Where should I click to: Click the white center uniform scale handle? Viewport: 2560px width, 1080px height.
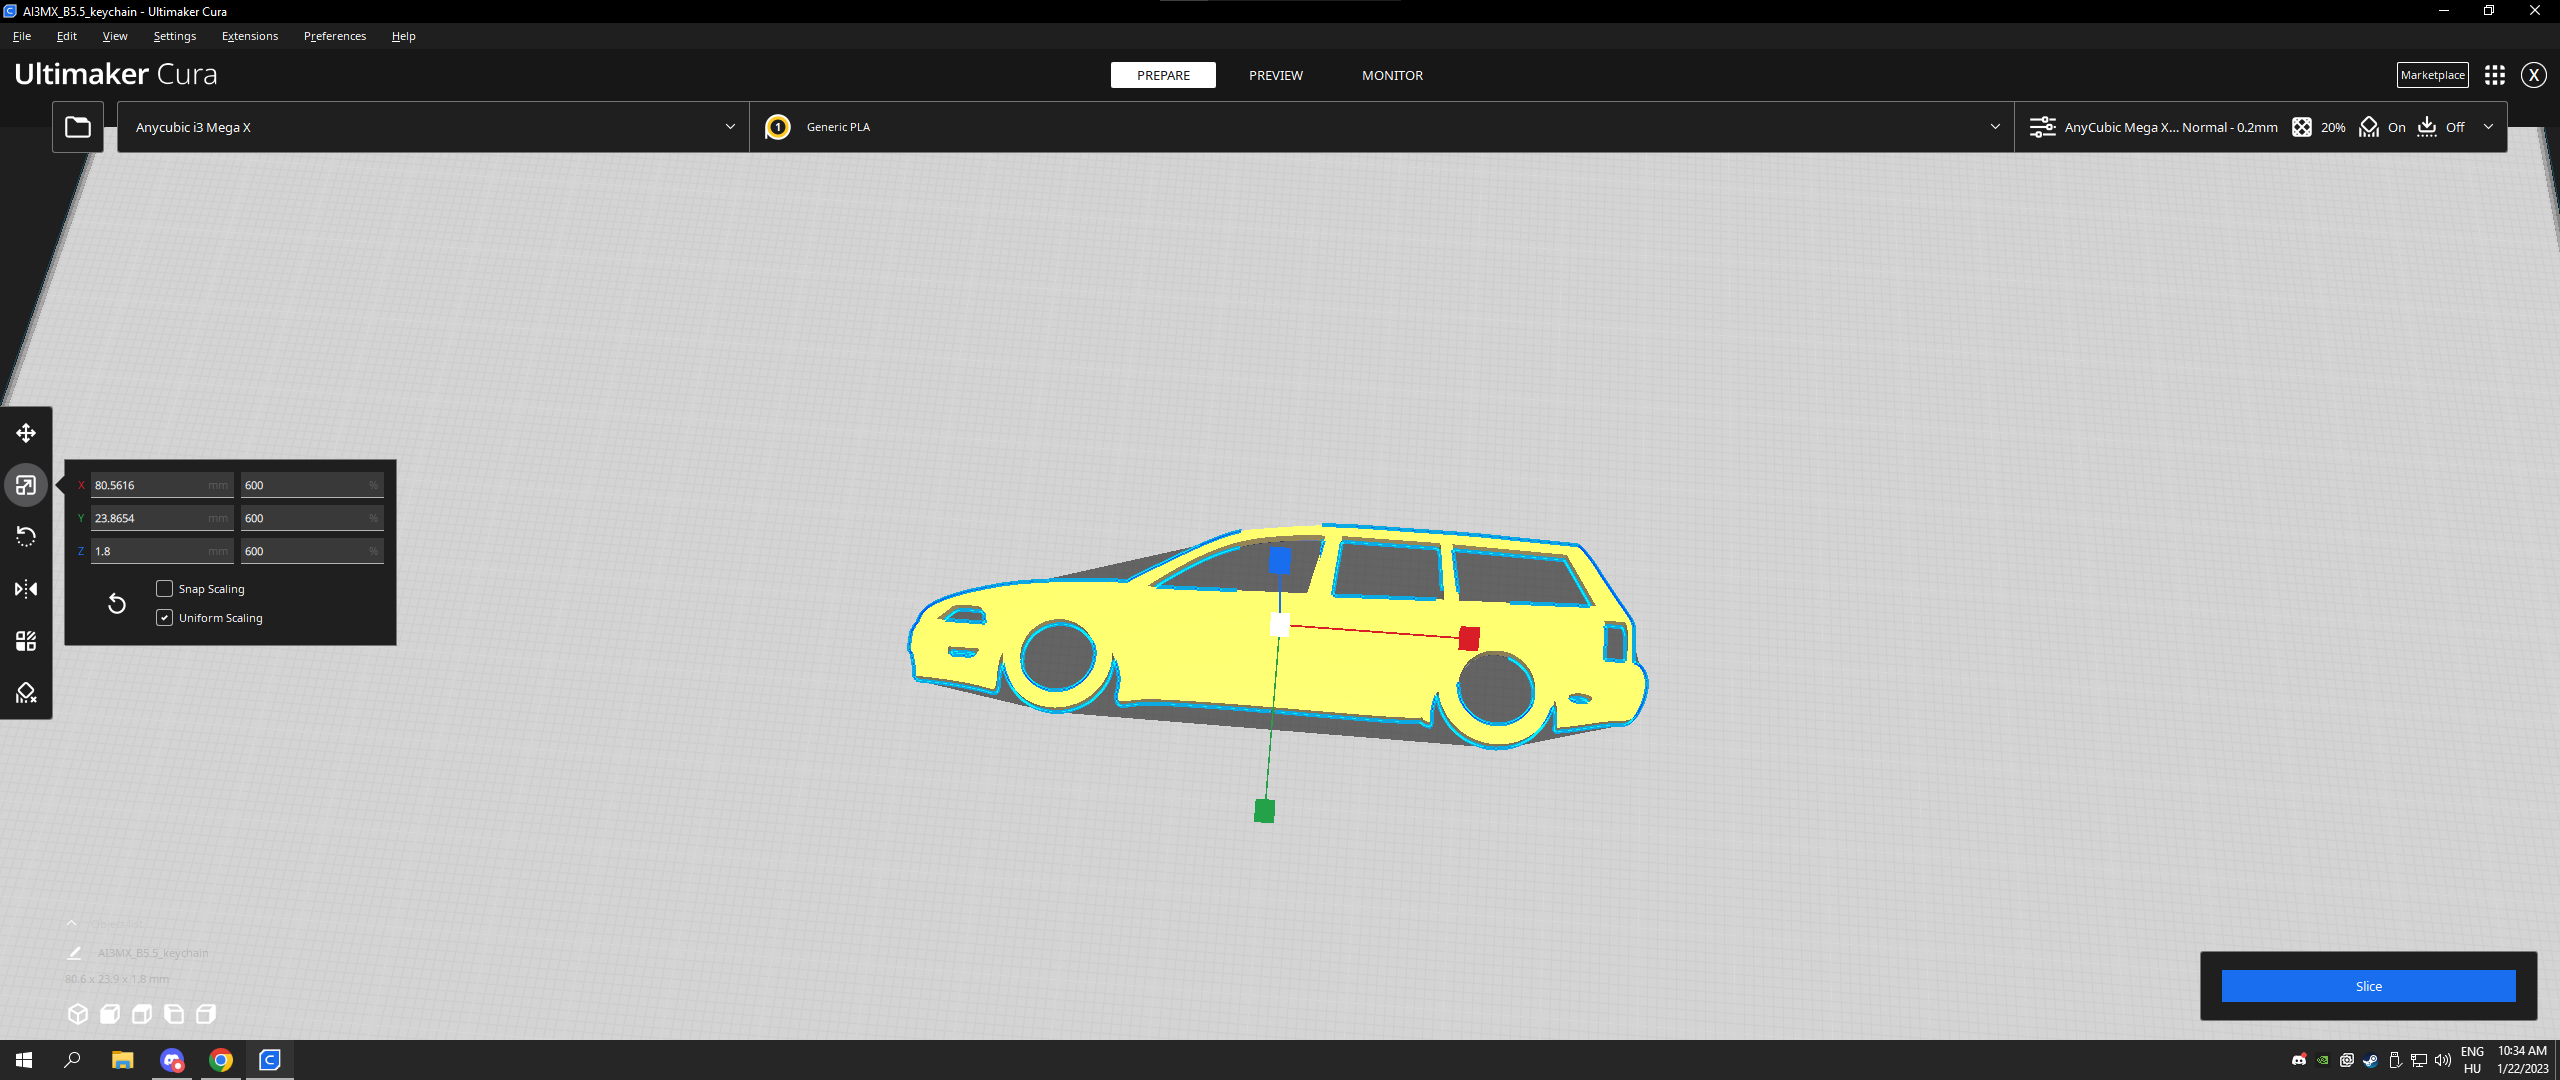point(1279,625)
